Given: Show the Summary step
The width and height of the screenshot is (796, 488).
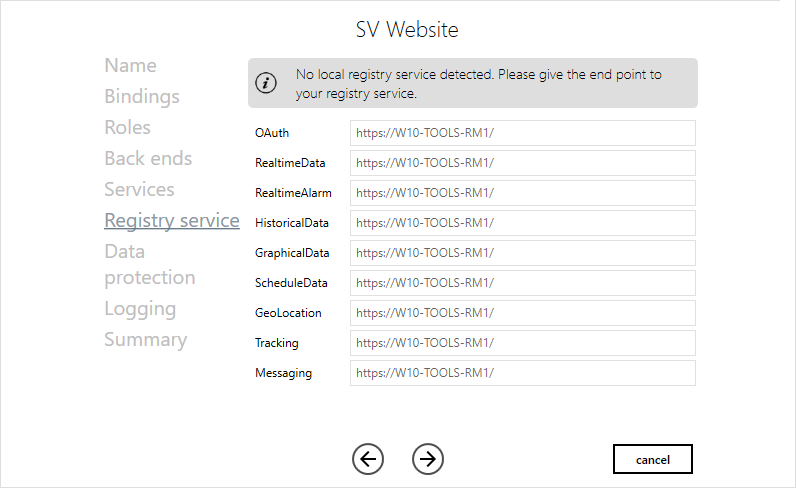Looking at the screenshot, I should [145, 340].
